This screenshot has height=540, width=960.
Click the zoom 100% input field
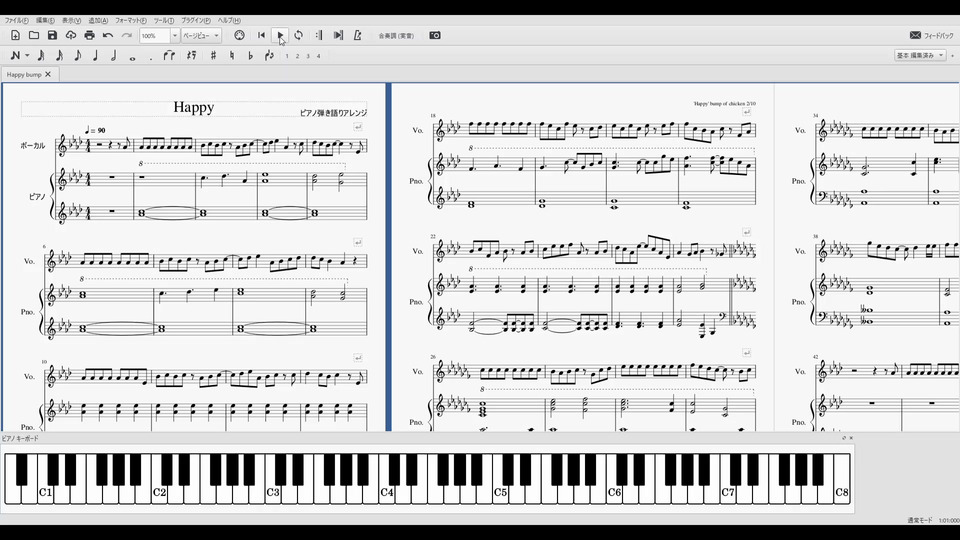(154, 36)
